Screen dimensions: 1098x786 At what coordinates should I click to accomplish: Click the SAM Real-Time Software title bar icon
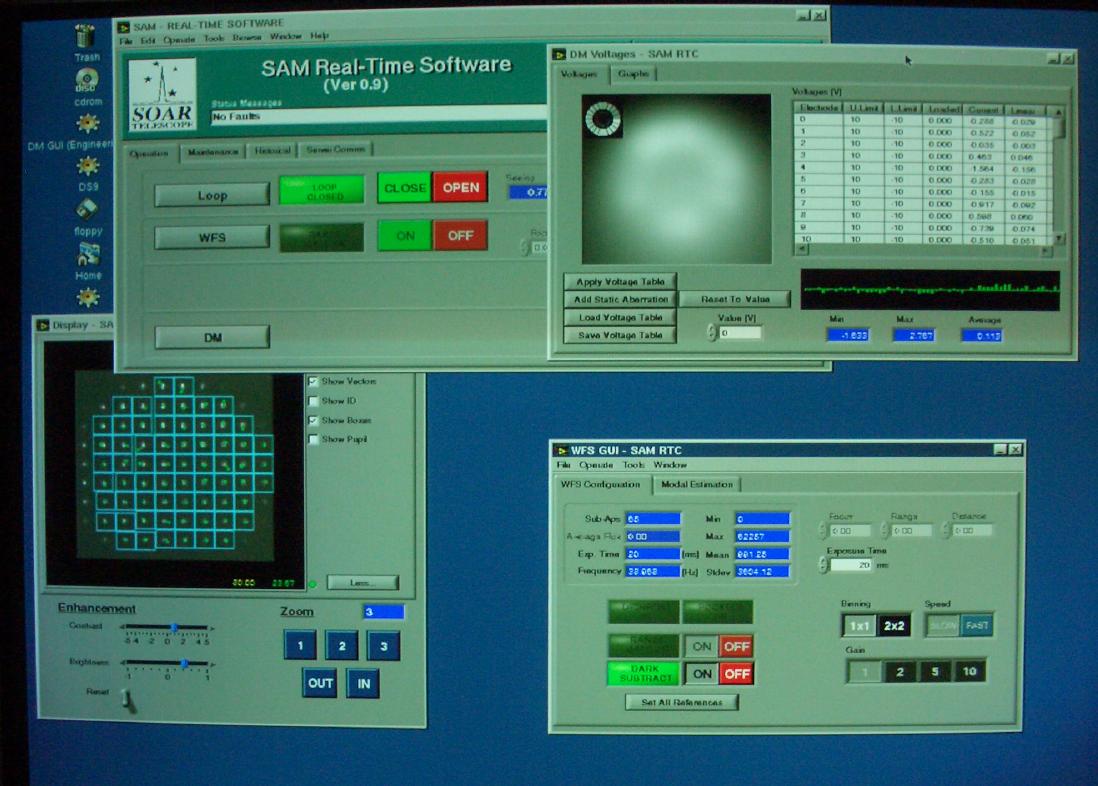(124, 27)
